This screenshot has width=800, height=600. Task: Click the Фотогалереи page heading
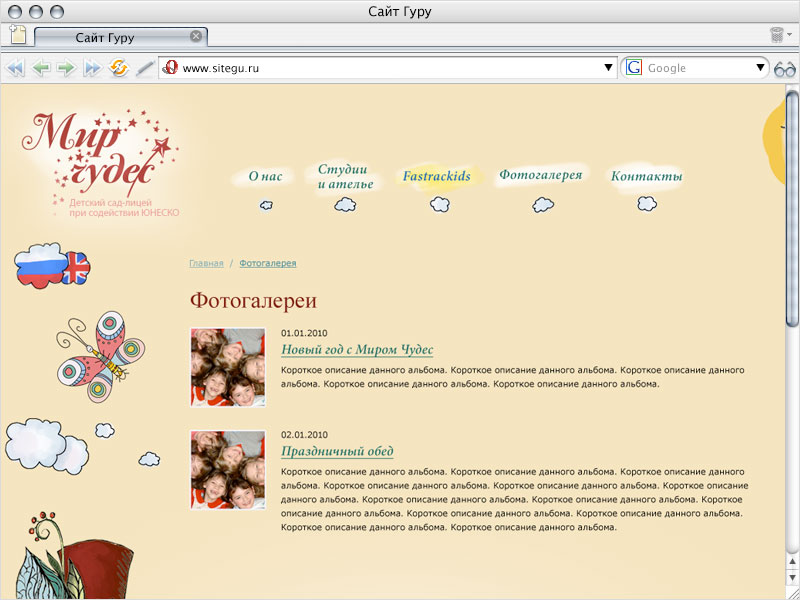[253, 301]
